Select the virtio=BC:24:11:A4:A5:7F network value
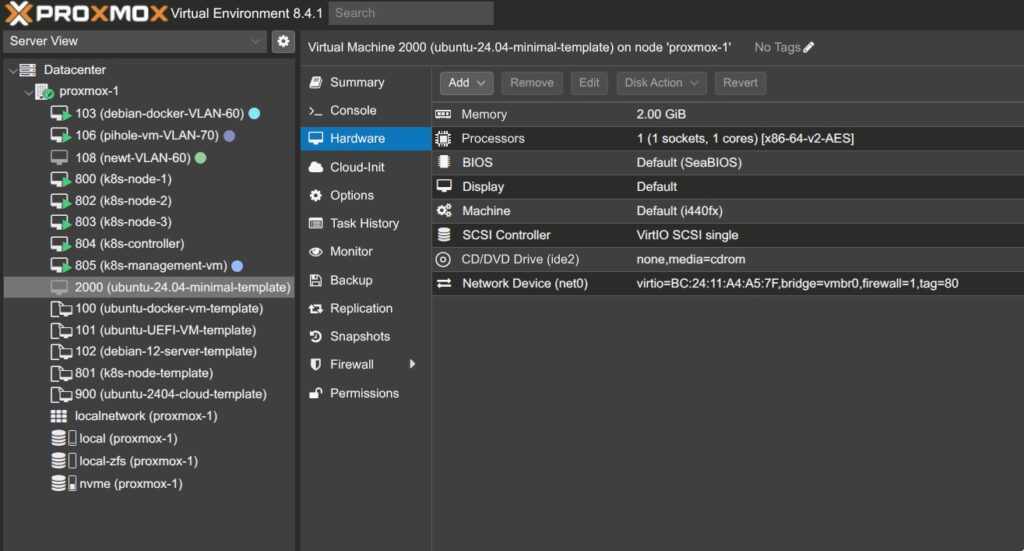Viewport: 1024px width, 551px height. 797,283
